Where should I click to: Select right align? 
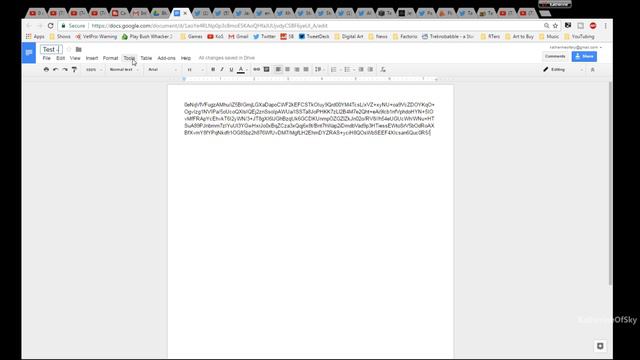pos(297,70)
